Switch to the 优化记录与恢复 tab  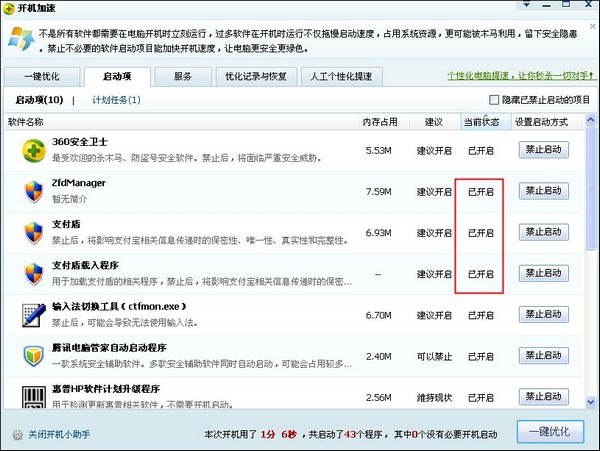[254, 76]
